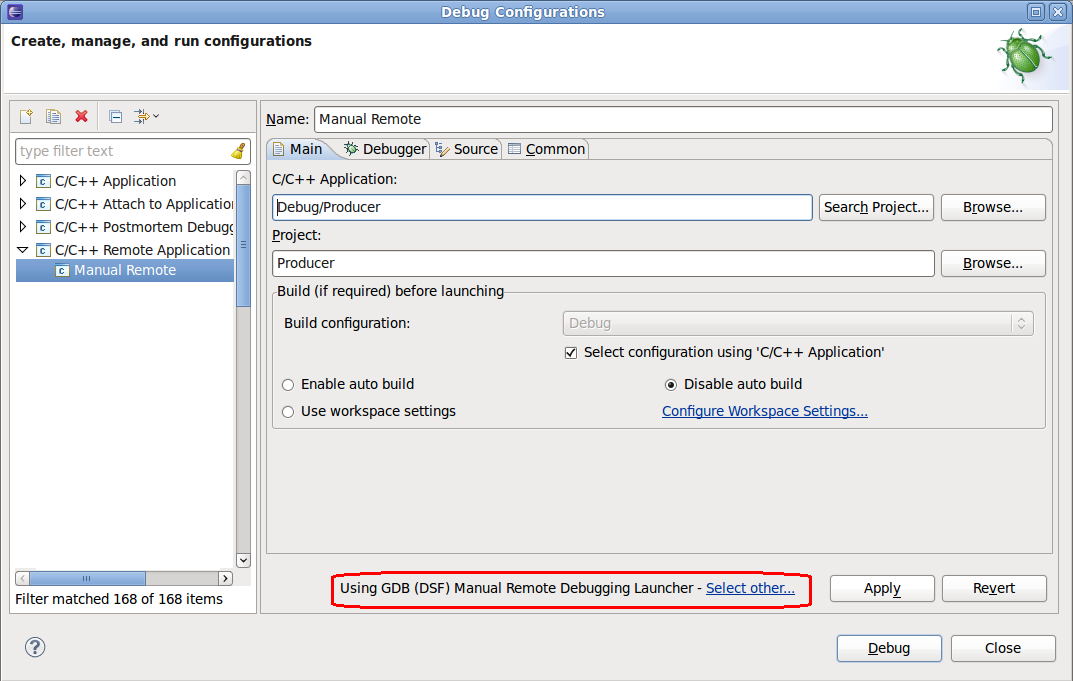Browse for the C/C++ Application file
The height and width of the screenshot is (681, 1073).
(x=993, y=207)
